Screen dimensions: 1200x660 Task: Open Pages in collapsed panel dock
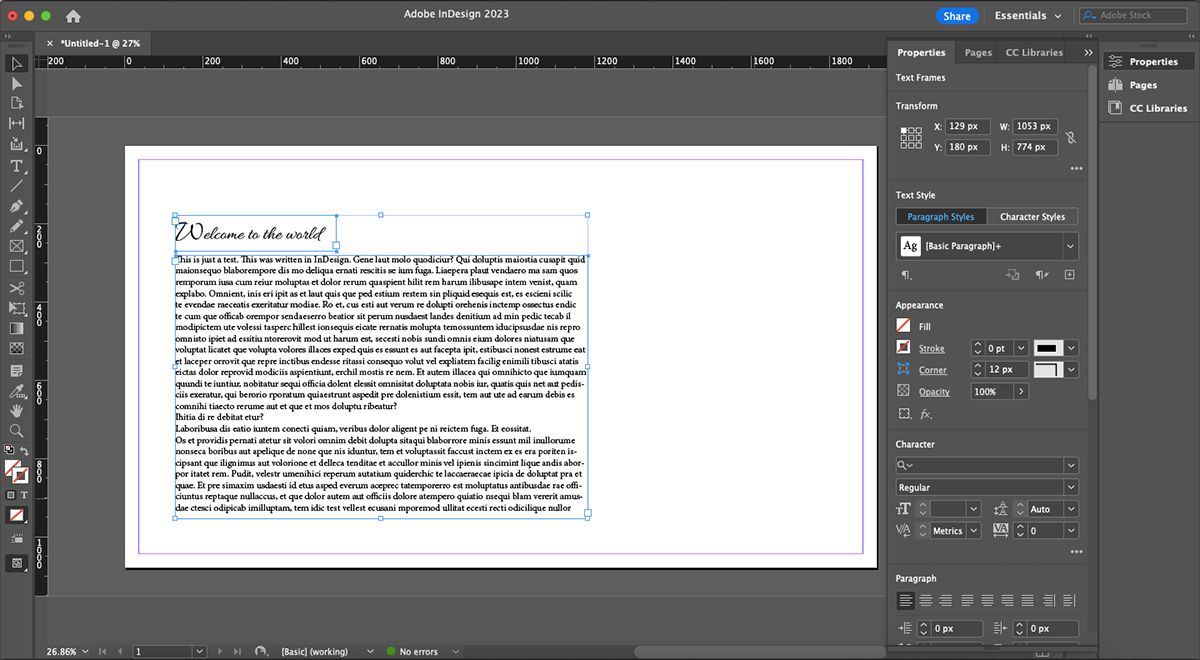[x=1144, y=85]
